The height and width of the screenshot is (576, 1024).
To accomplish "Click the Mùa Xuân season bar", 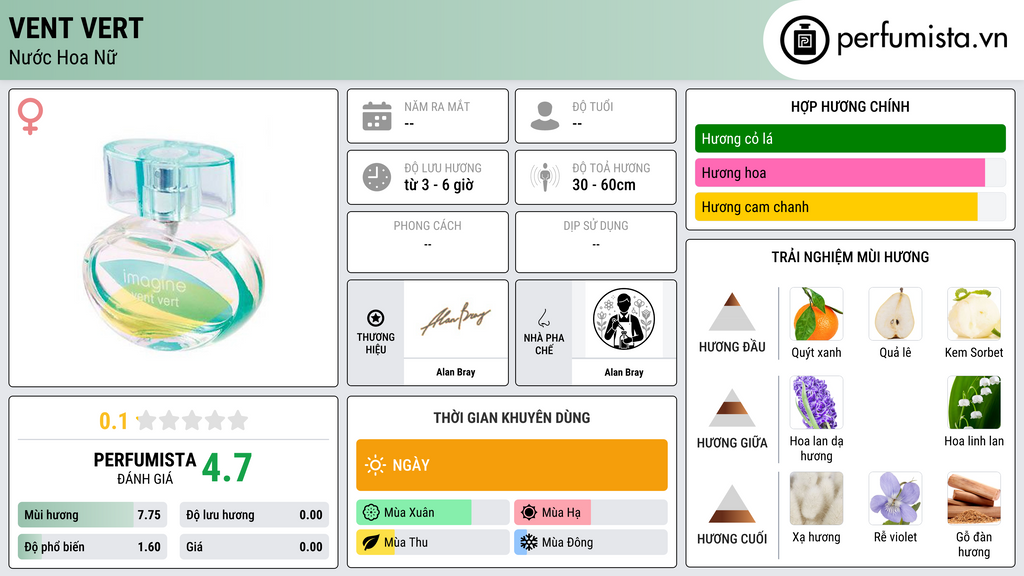I will point(432,513).
